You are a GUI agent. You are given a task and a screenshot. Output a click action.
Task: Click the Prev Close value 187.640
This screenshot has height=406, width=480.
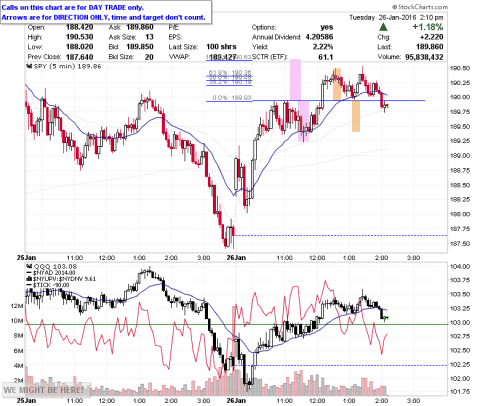pyautogui.click(x=79, y=57)
